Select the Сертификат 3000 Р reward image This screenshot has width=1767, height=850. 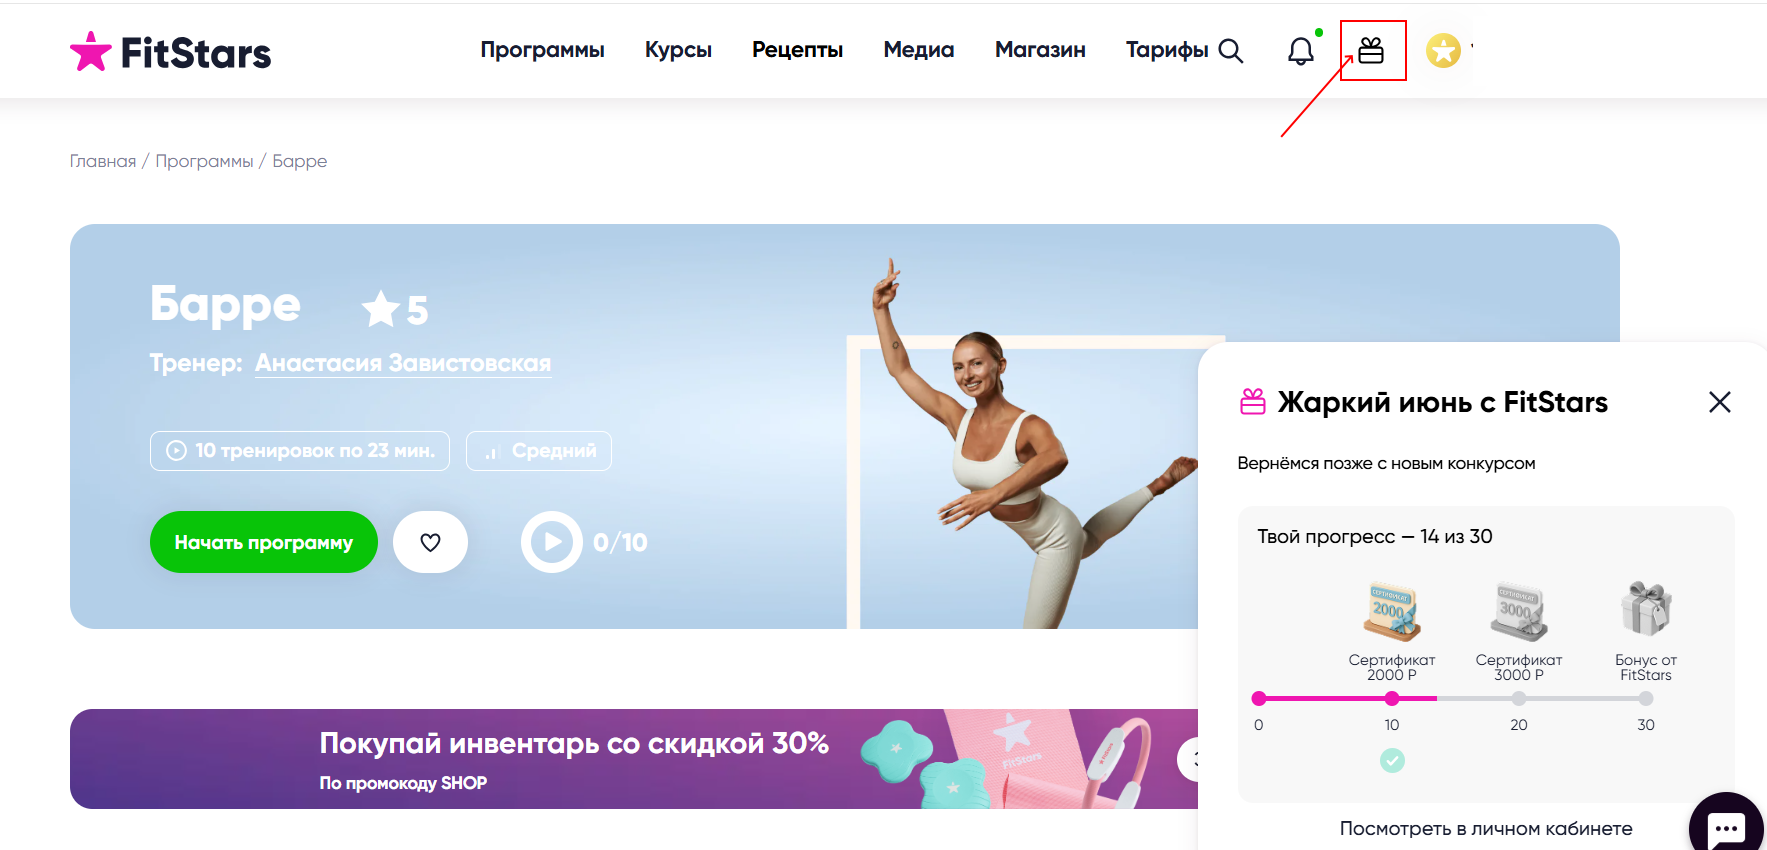pyautogui.click(x=1518, y=611)
